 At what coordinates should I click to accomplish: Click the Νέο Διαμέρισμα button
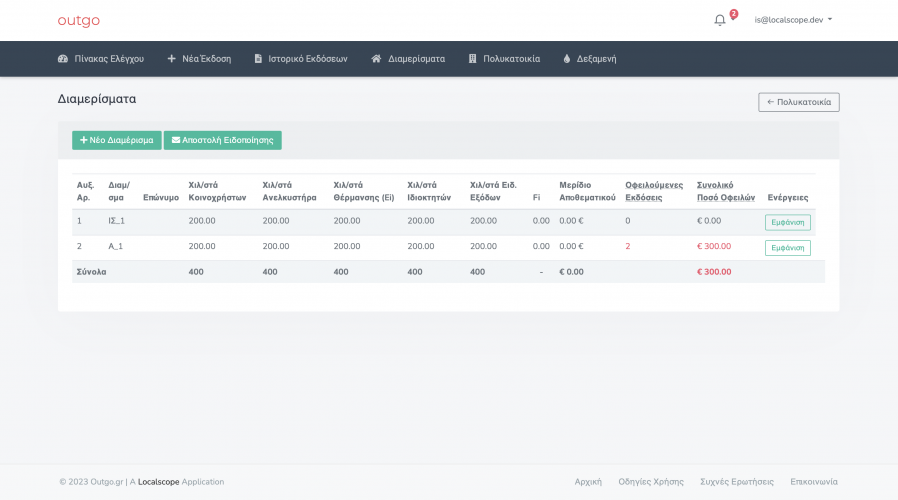point(117,140)
